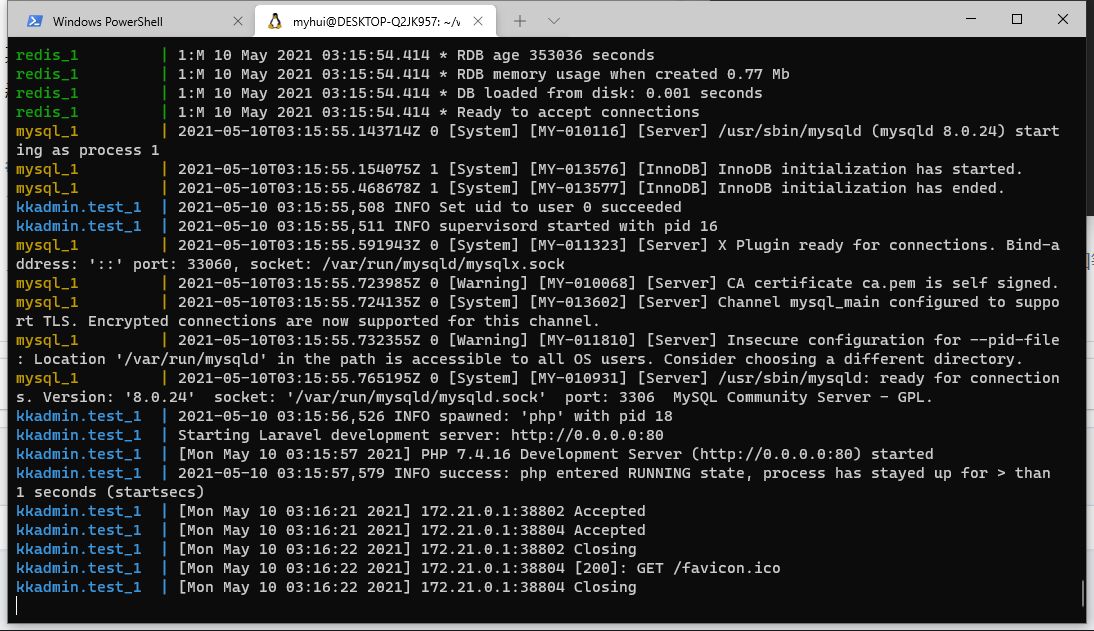1094x631 pixels.
Task: Close the active WSL tab
Action: [x=477, y=20]
